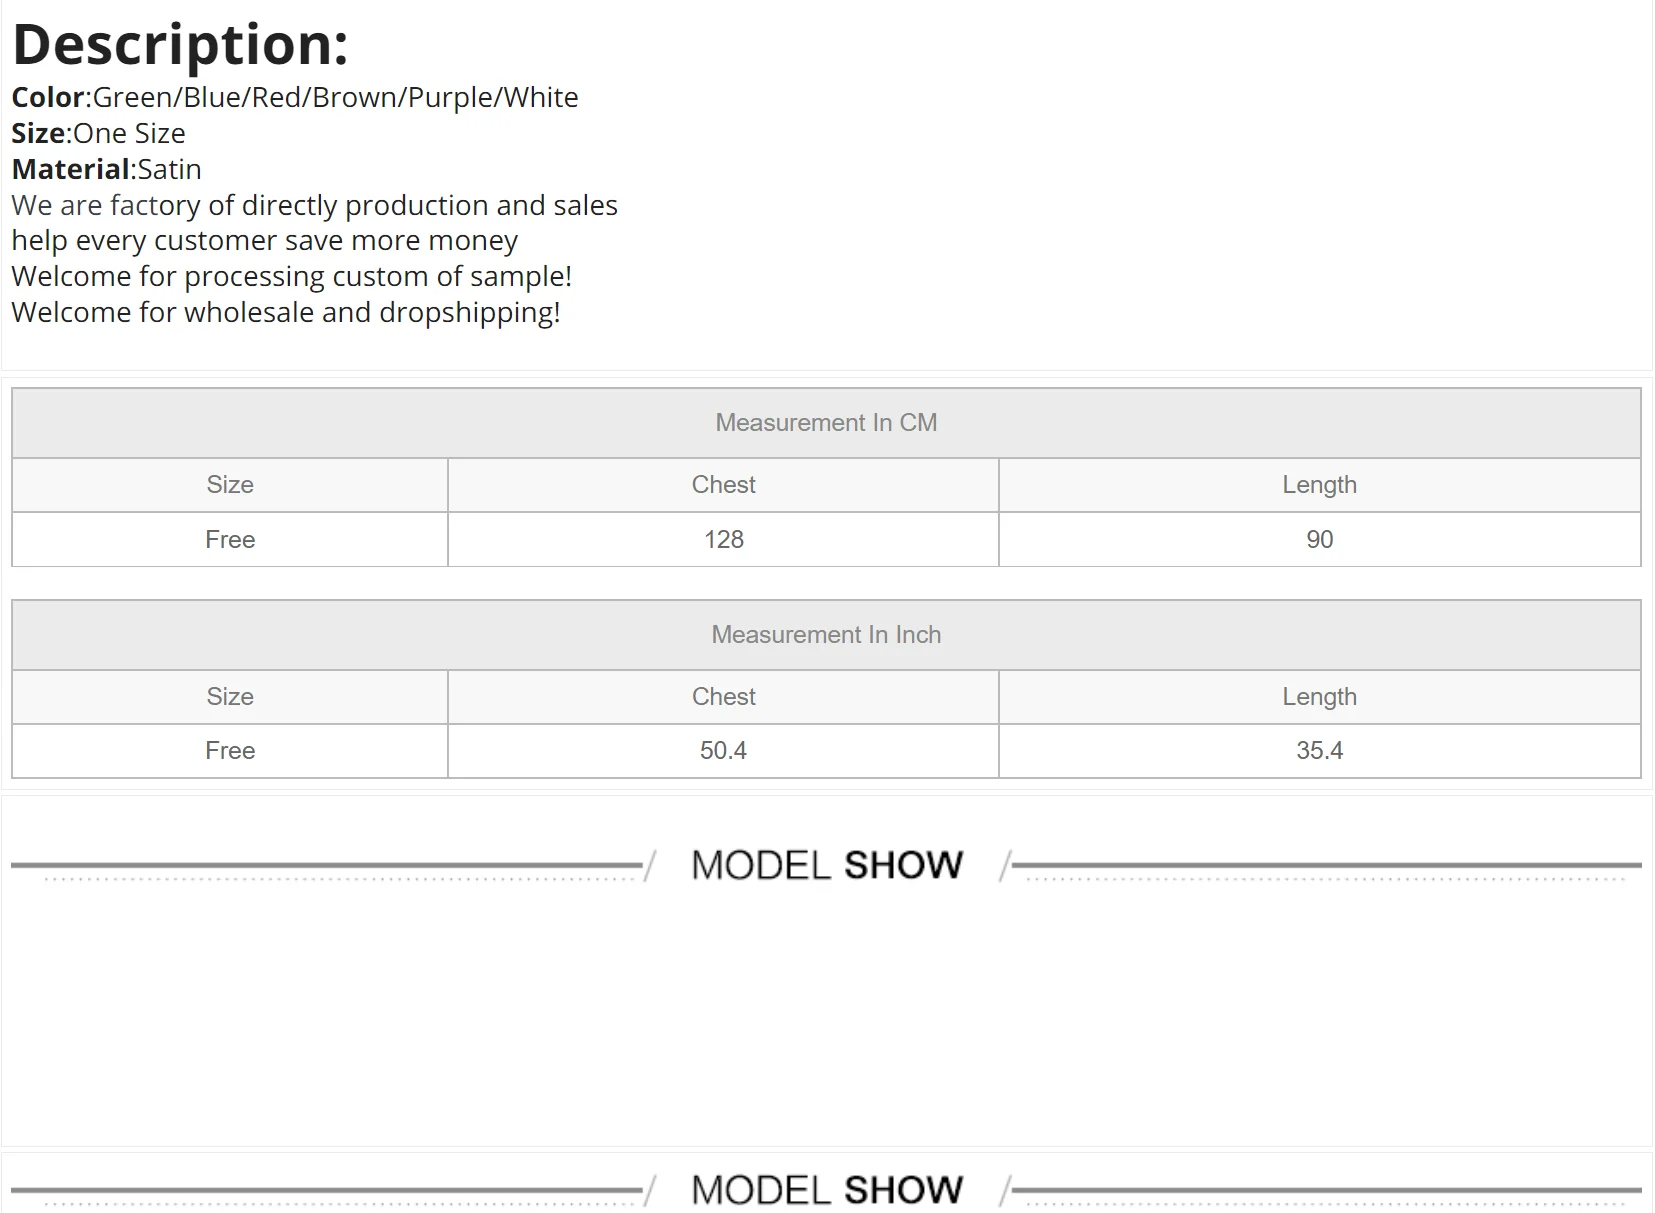Click the wholesale and dropshipping sentence
The width and height of the screenshot is (1655, 1213).
pyautogui.click(x=286, y=312)
